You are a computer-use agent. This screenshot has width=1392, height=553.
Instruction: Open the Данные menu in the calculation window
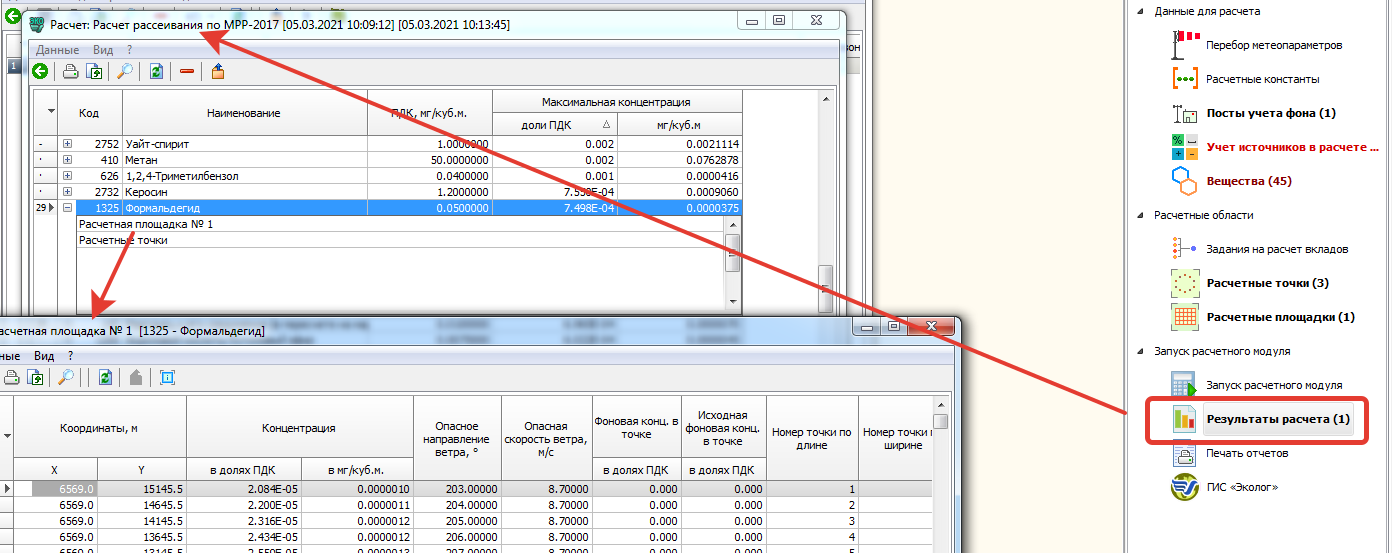[x=57, y=49]
